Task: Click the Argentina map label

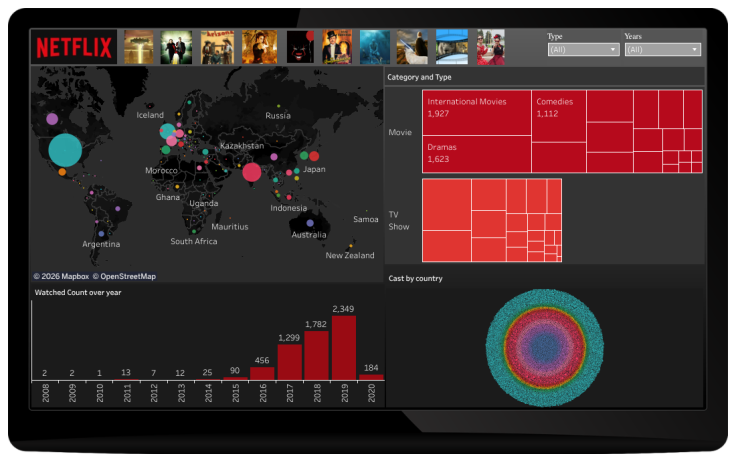Action: pyautogui.click(x=101, y=244)
